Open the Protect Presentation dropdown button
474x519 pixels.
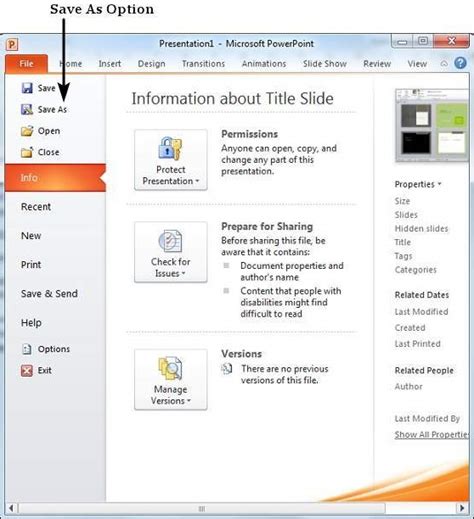coord(171,160)
